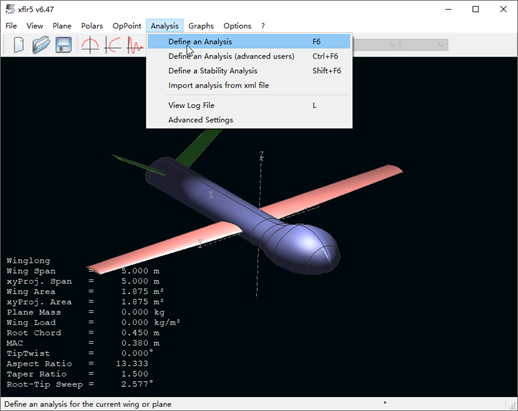Open the Polars menu

pyautogui.click(x=92, y=26)
